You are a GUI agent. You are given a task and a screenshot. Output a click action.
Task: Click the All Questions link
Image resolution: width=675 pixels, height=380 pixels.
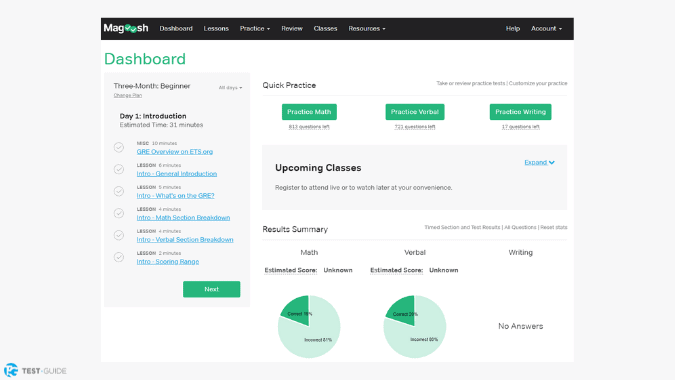[x=520, y=227]
